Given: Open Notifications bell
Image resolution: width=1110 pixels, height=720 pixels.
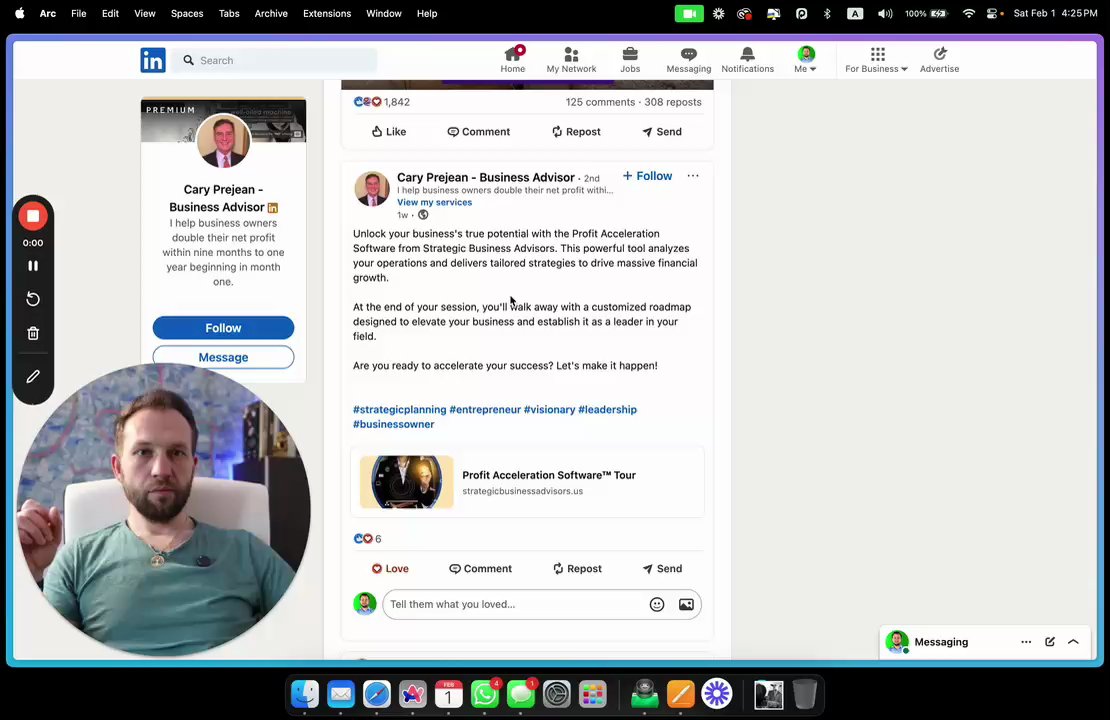Looking at the screenshot, I should (748, 60).
